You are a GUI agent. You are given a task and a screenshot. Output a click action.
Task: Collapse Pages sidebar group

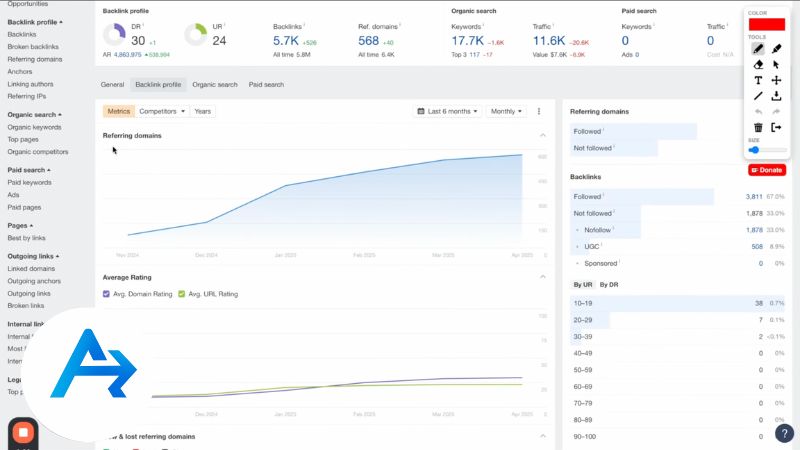(20, 226)
